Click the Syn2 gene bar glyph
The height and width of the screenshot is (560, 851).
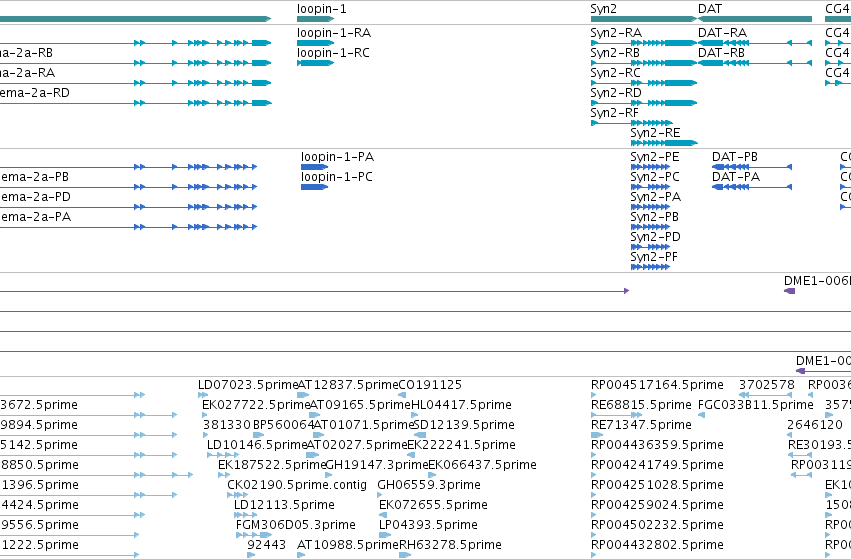644,19
